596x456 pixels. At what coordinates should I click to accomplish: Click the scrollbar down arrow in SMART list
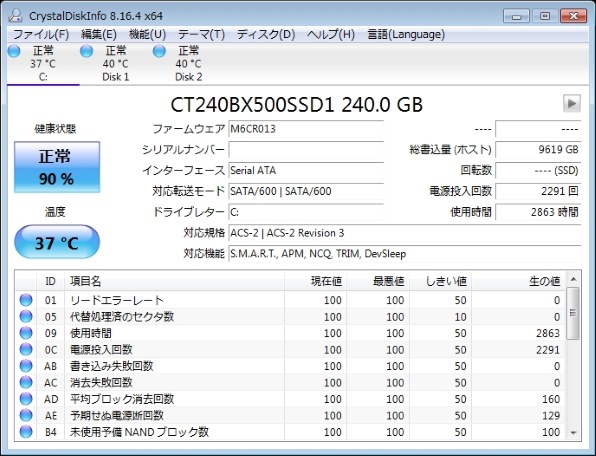coord(573,433)
